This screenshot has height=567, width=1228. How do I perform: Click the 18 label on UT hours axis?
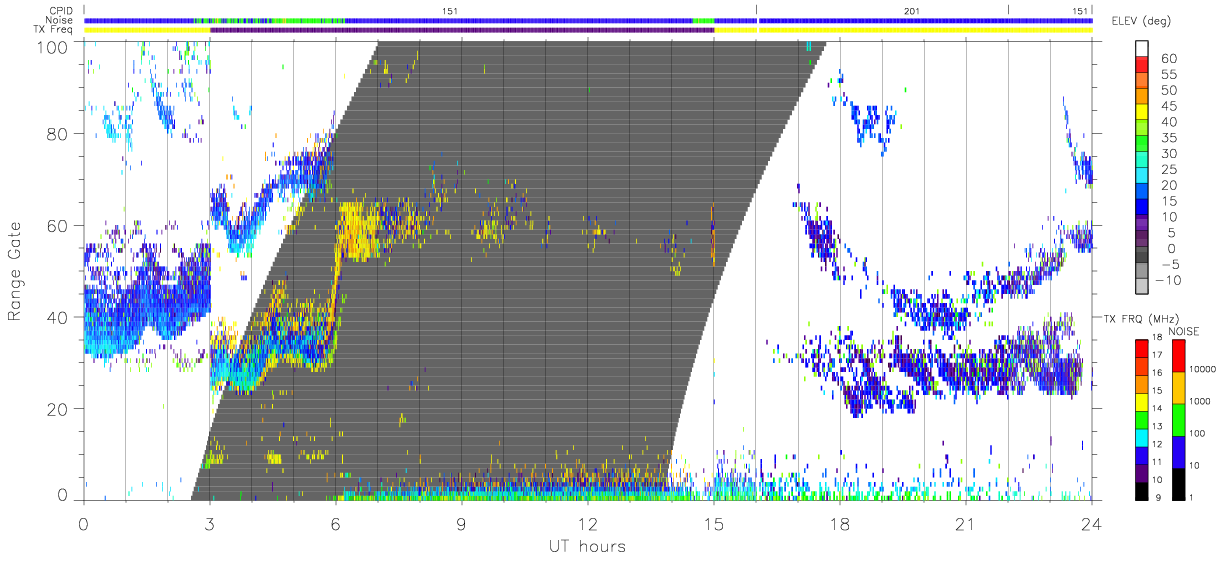(839, 523)
